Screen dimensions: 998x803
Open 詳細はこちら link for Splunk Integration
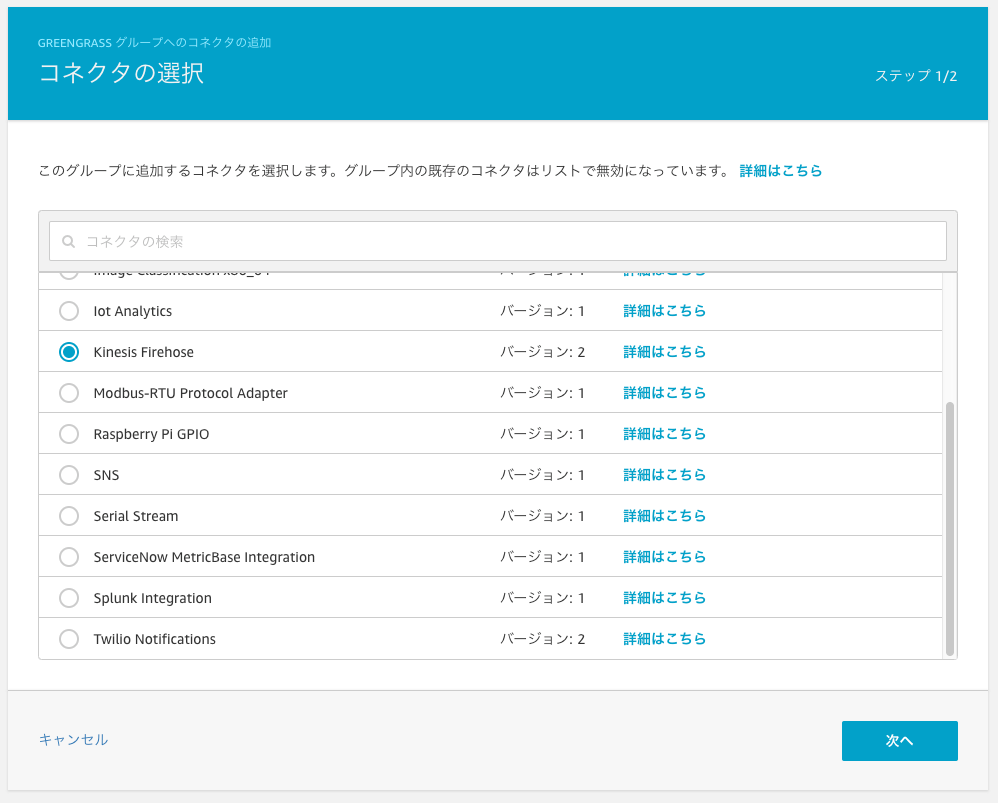tap(664, 598)
